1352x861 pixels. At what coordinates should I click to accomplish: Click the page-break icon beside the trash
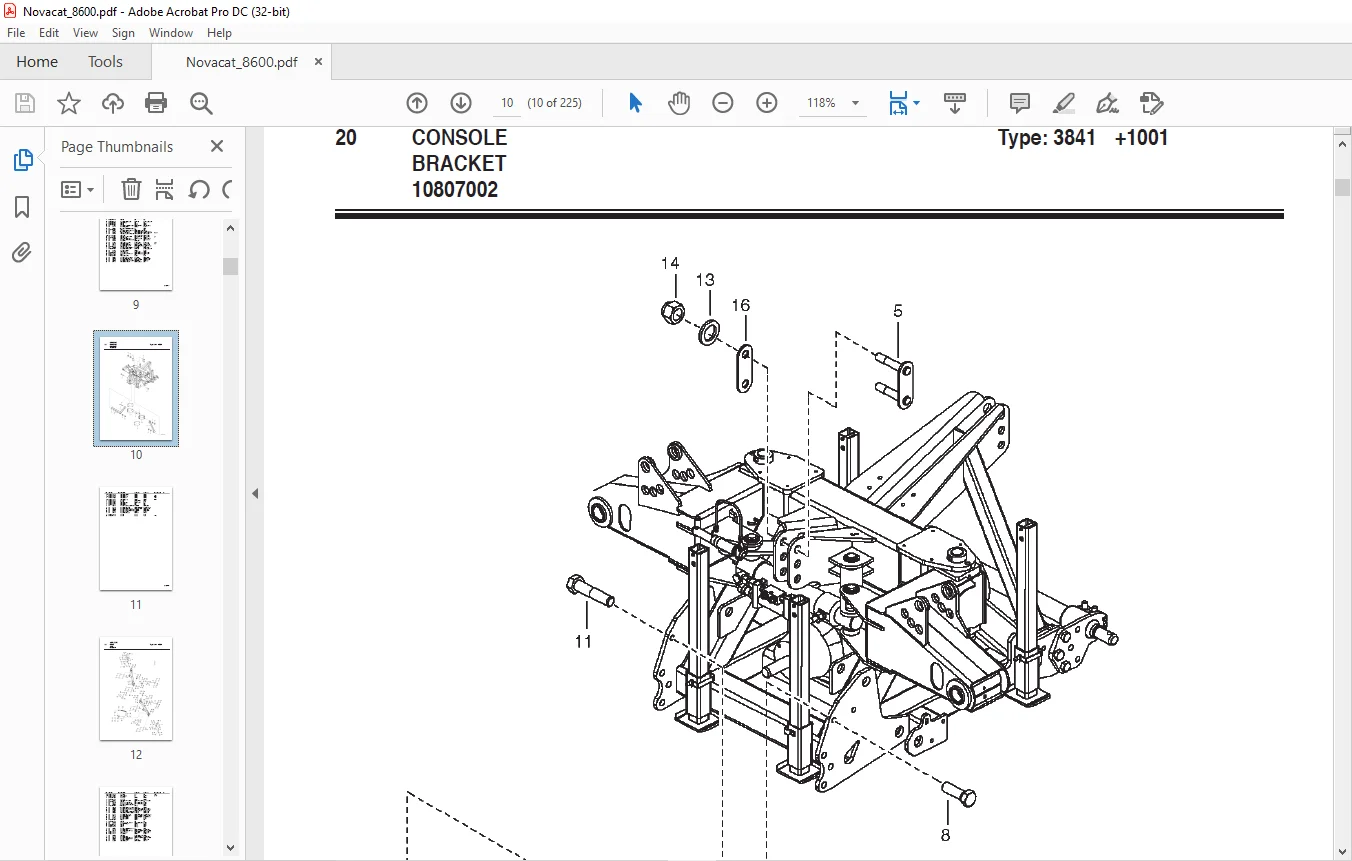(x=165, y=189)
